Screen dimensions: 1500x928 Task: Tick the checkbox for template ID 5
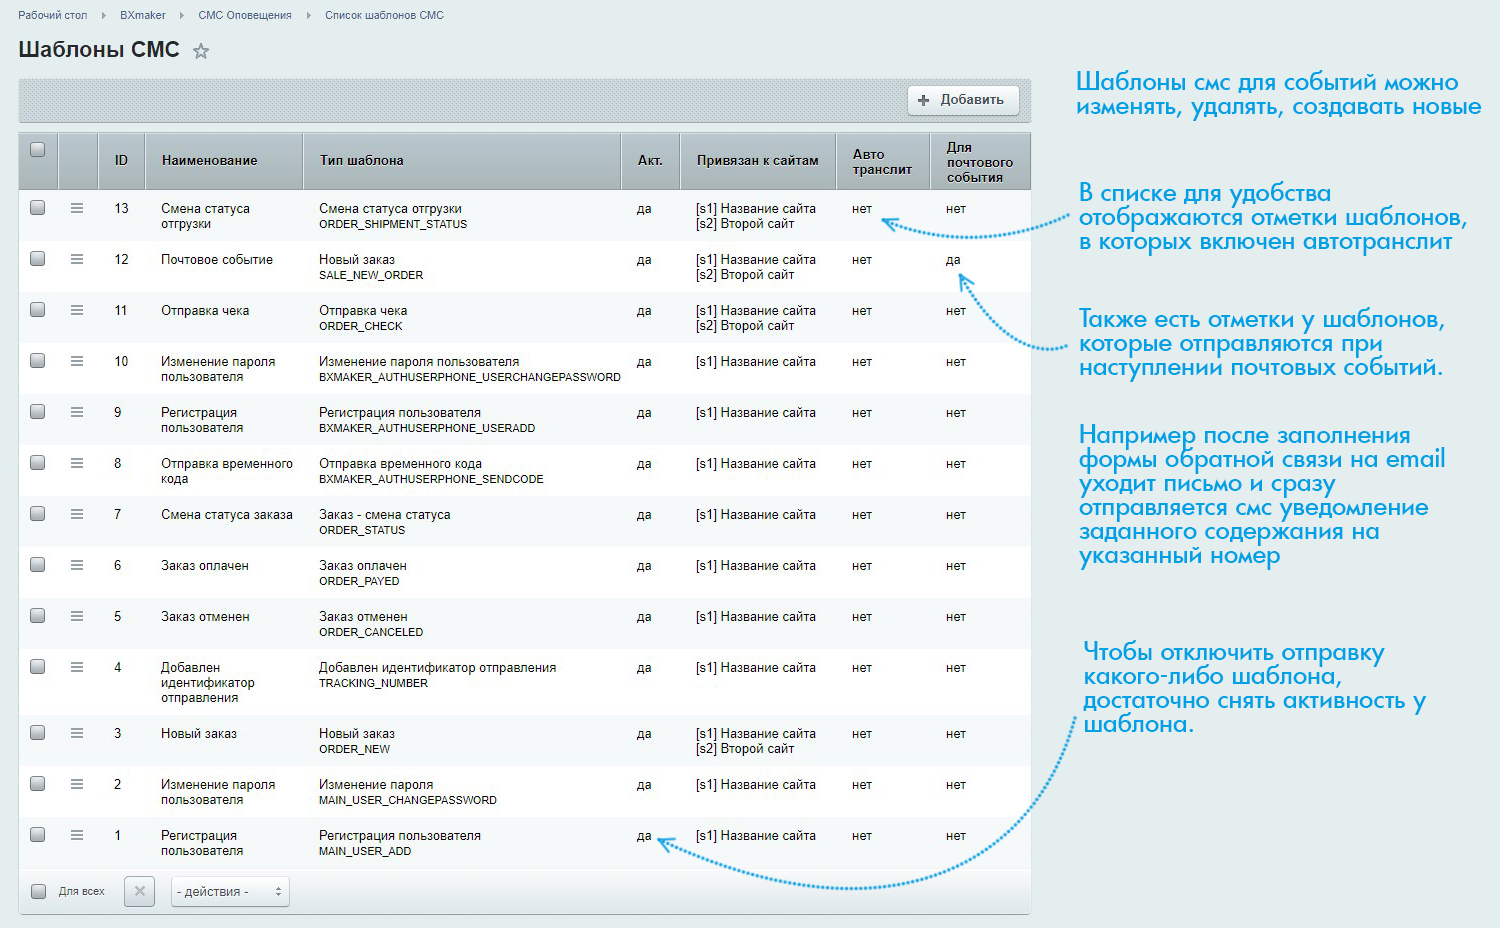[x=38, y=616]
